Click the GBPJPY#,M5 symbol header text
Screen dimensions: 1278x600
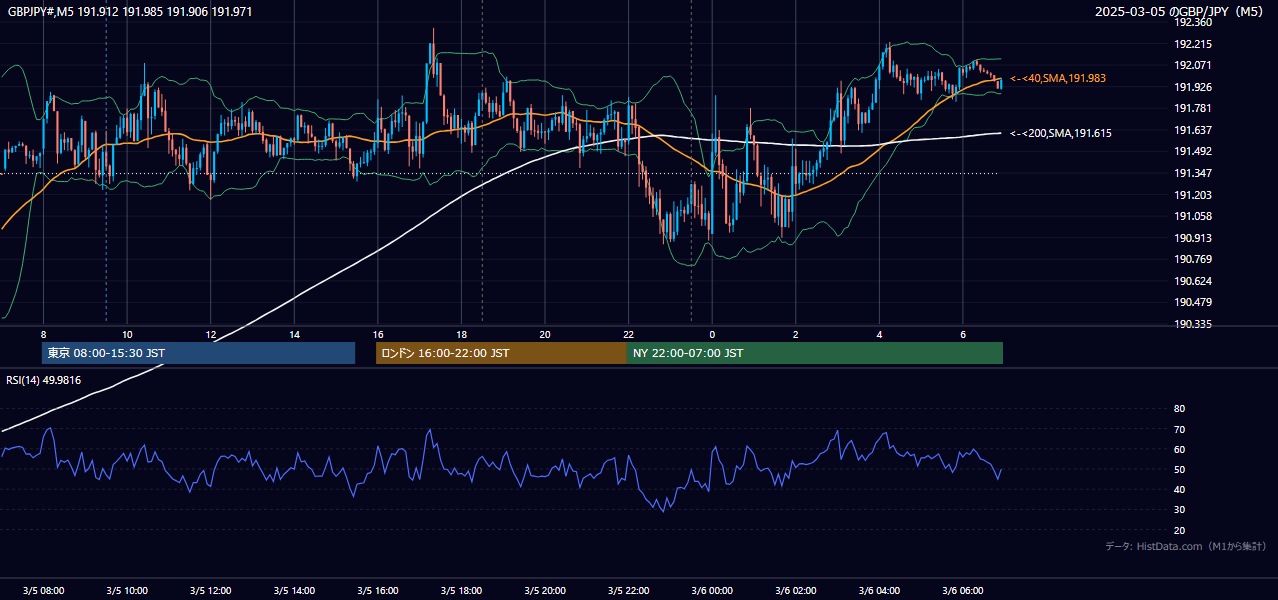[x=130, y=12]
